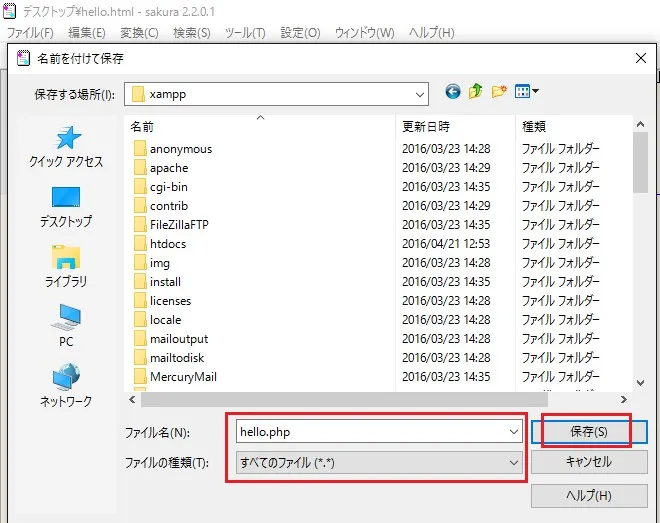Expand the file name dropdown arrow
Viewport: 660px width, 523px height.
[514, 432]
